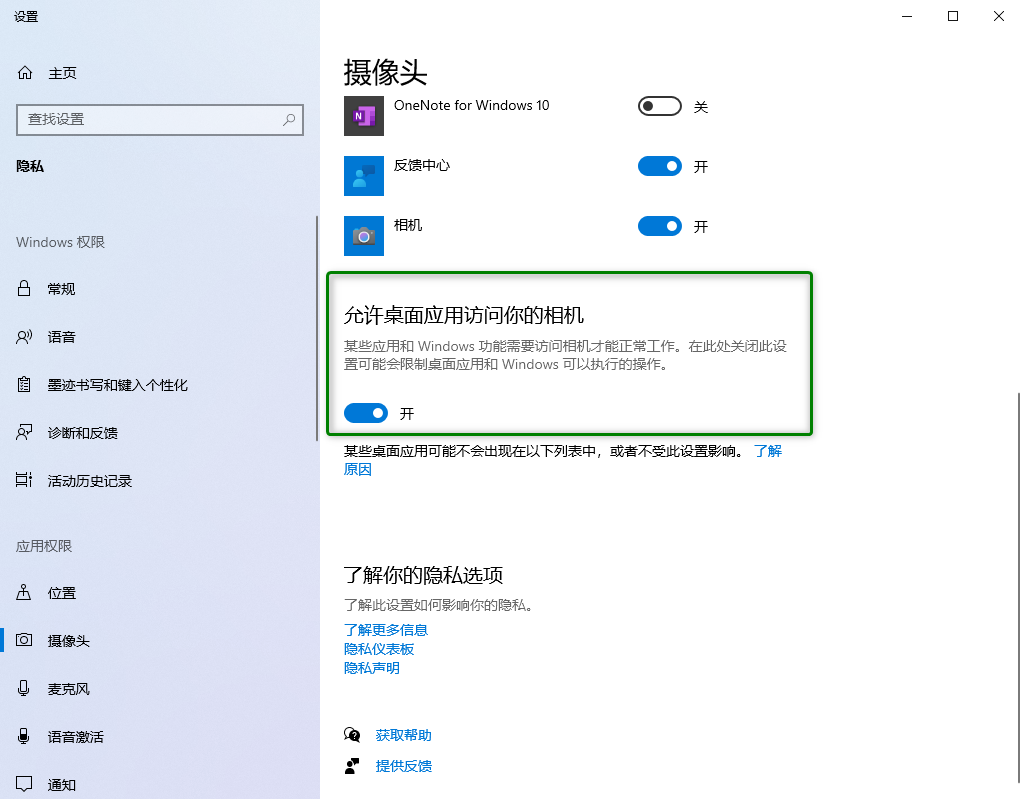
Task: Click the notification icon for 通知
Action: click(x=24, y=783)
